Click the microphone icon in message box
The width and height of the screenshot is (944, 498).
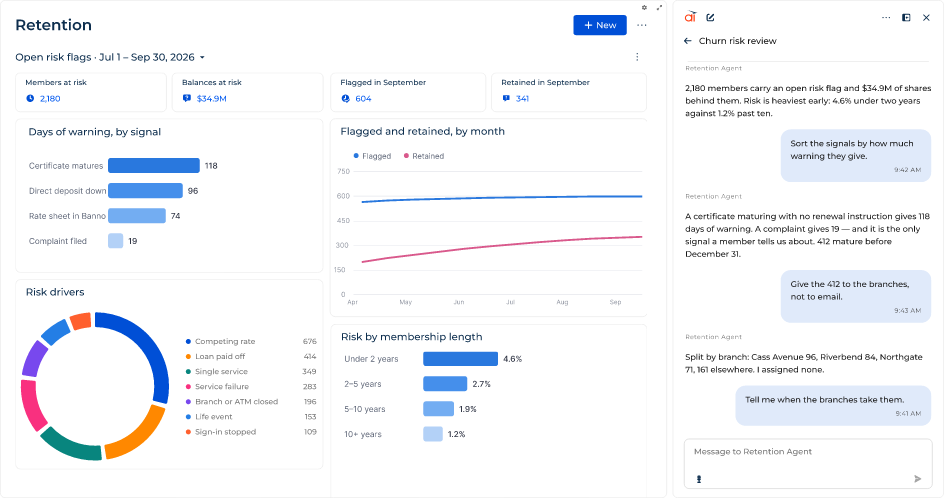point(699,479)
